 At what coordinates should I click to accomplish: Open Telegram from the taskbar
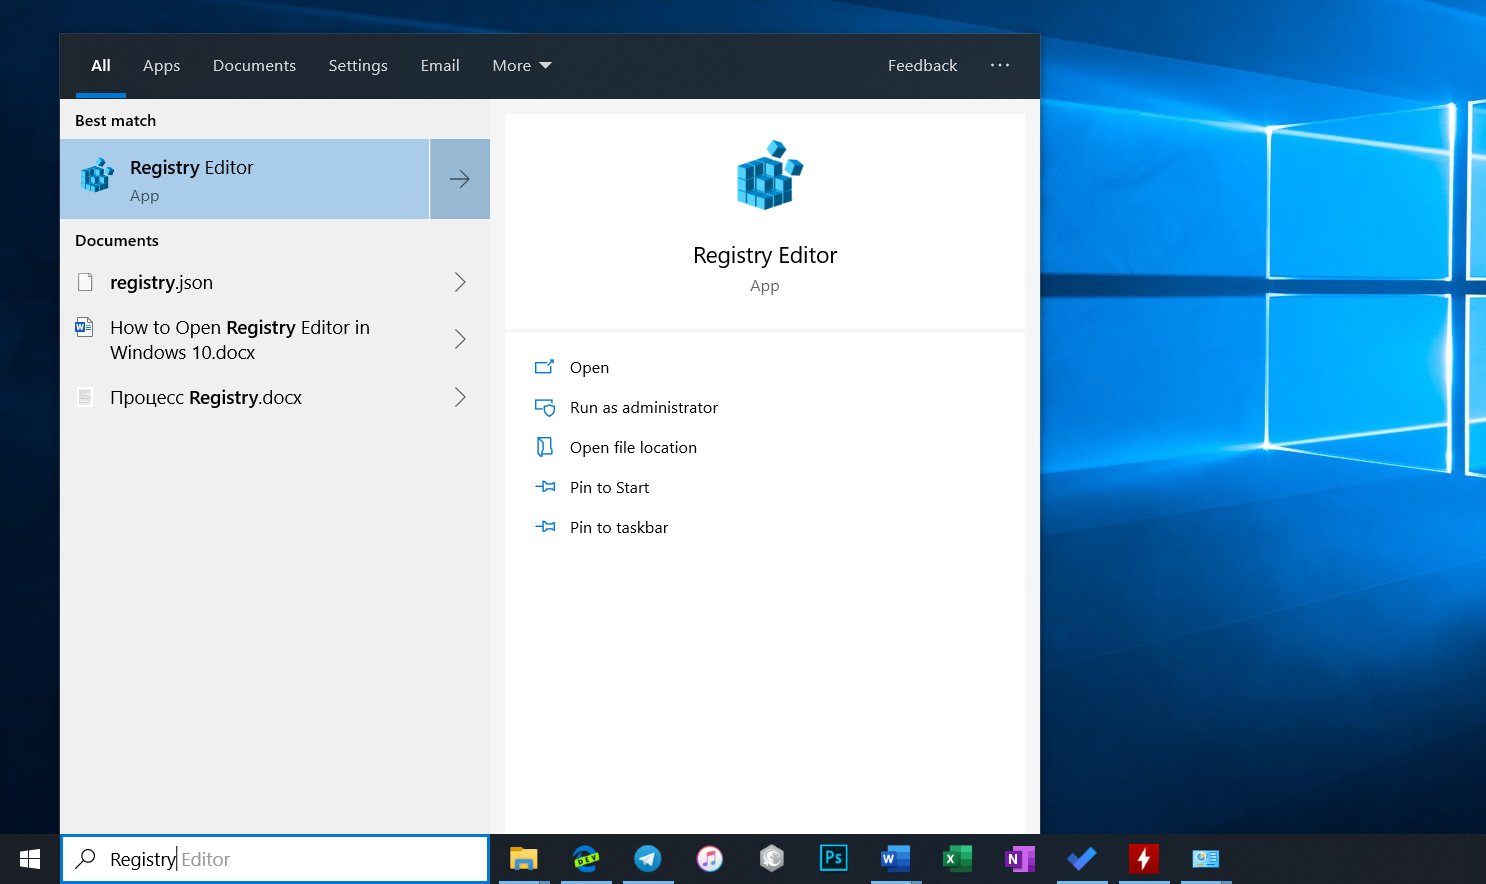point(648,858)
